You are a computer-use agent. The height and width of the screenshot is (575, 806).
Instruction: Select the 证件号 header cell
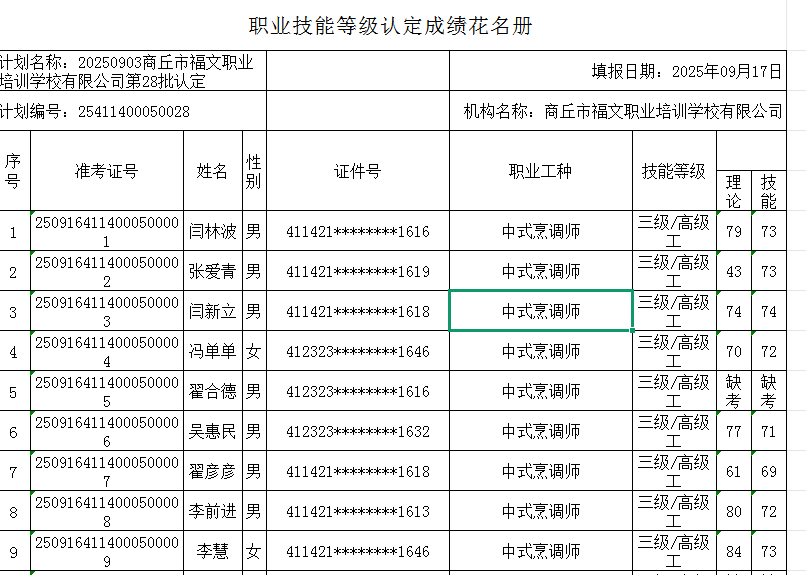pyautogui.click(x=357, y=171)
